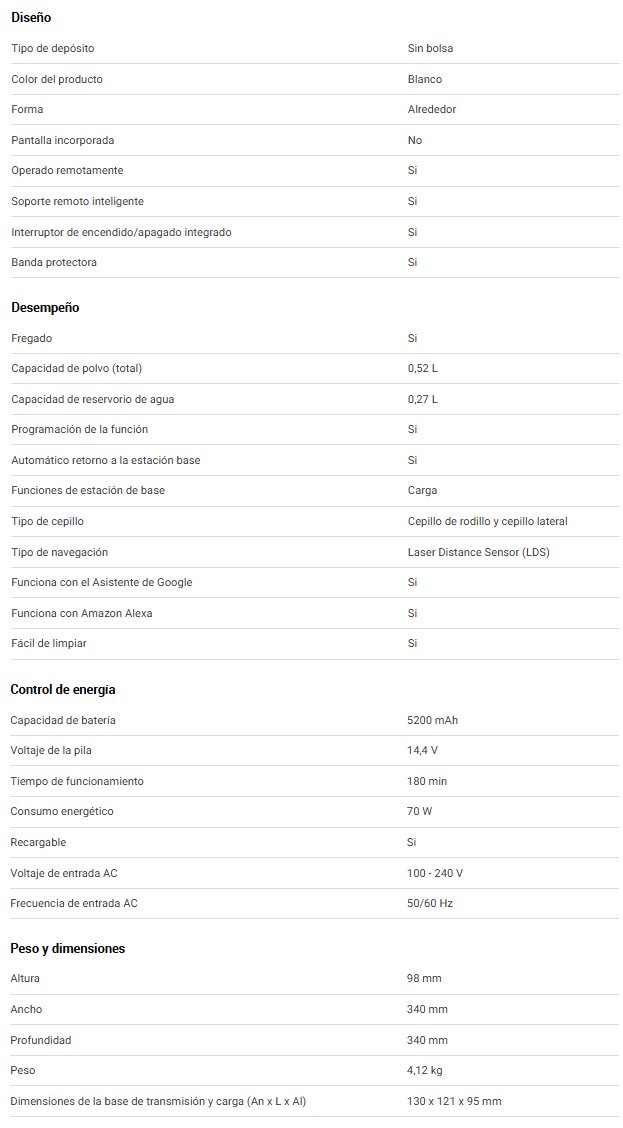Click the Tiempo de funcionamiento label

(77, 781)
